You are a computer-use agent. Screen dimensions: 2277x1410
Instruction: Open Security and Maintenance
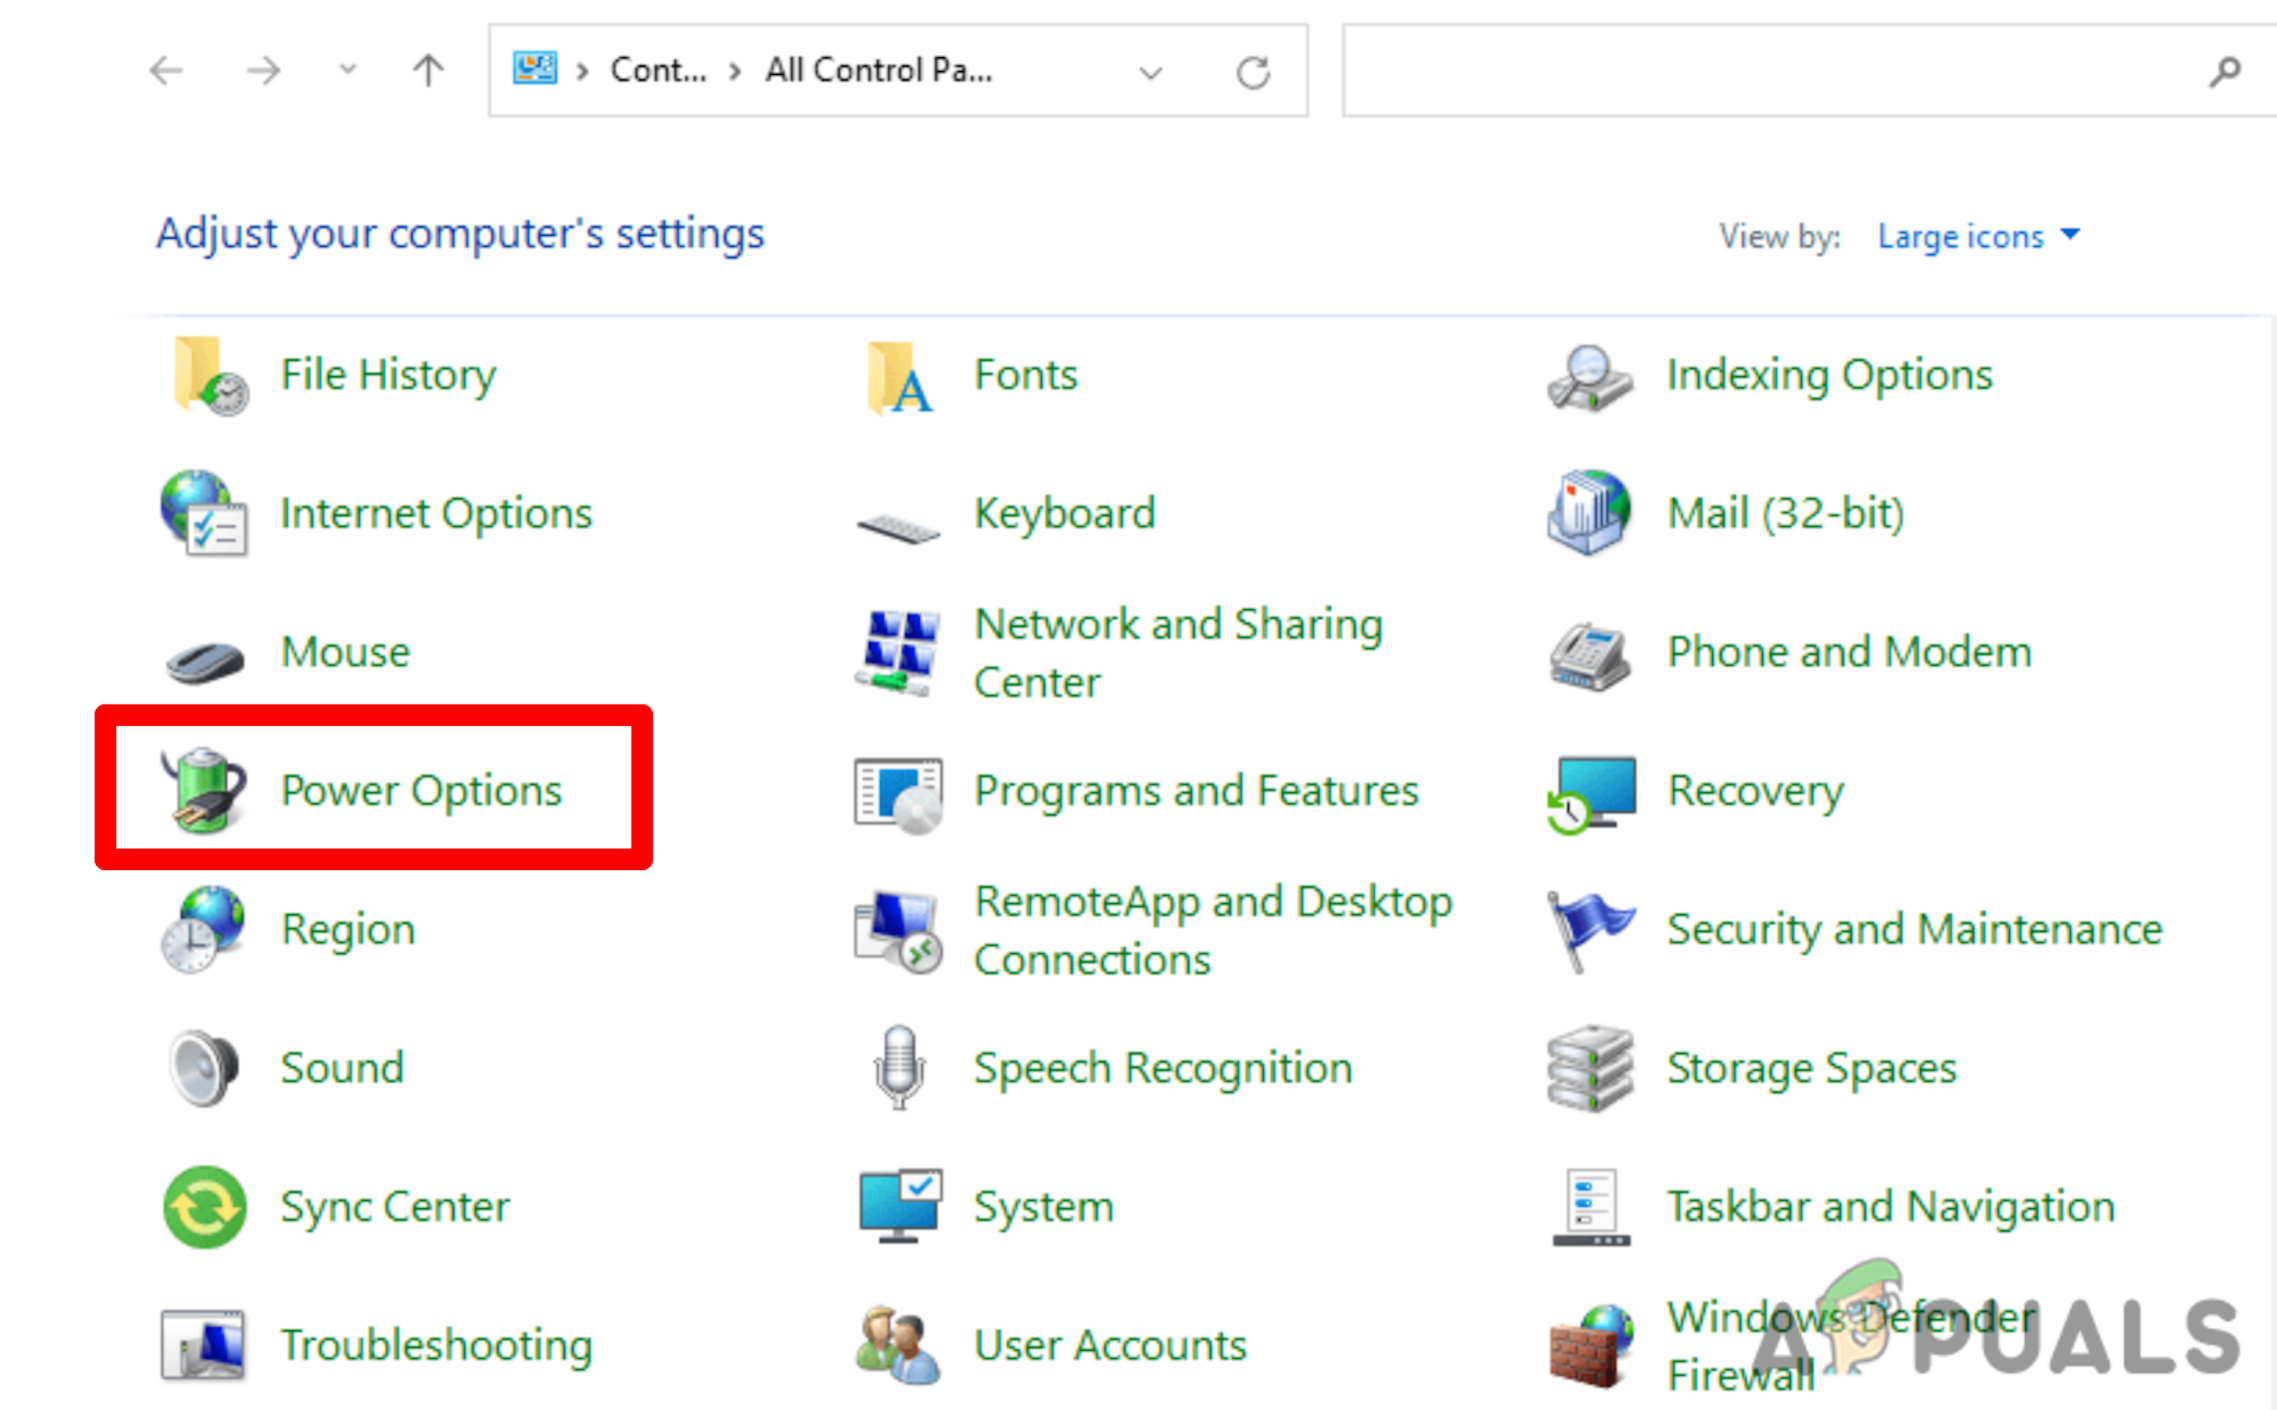click(x=1914, y=928)
